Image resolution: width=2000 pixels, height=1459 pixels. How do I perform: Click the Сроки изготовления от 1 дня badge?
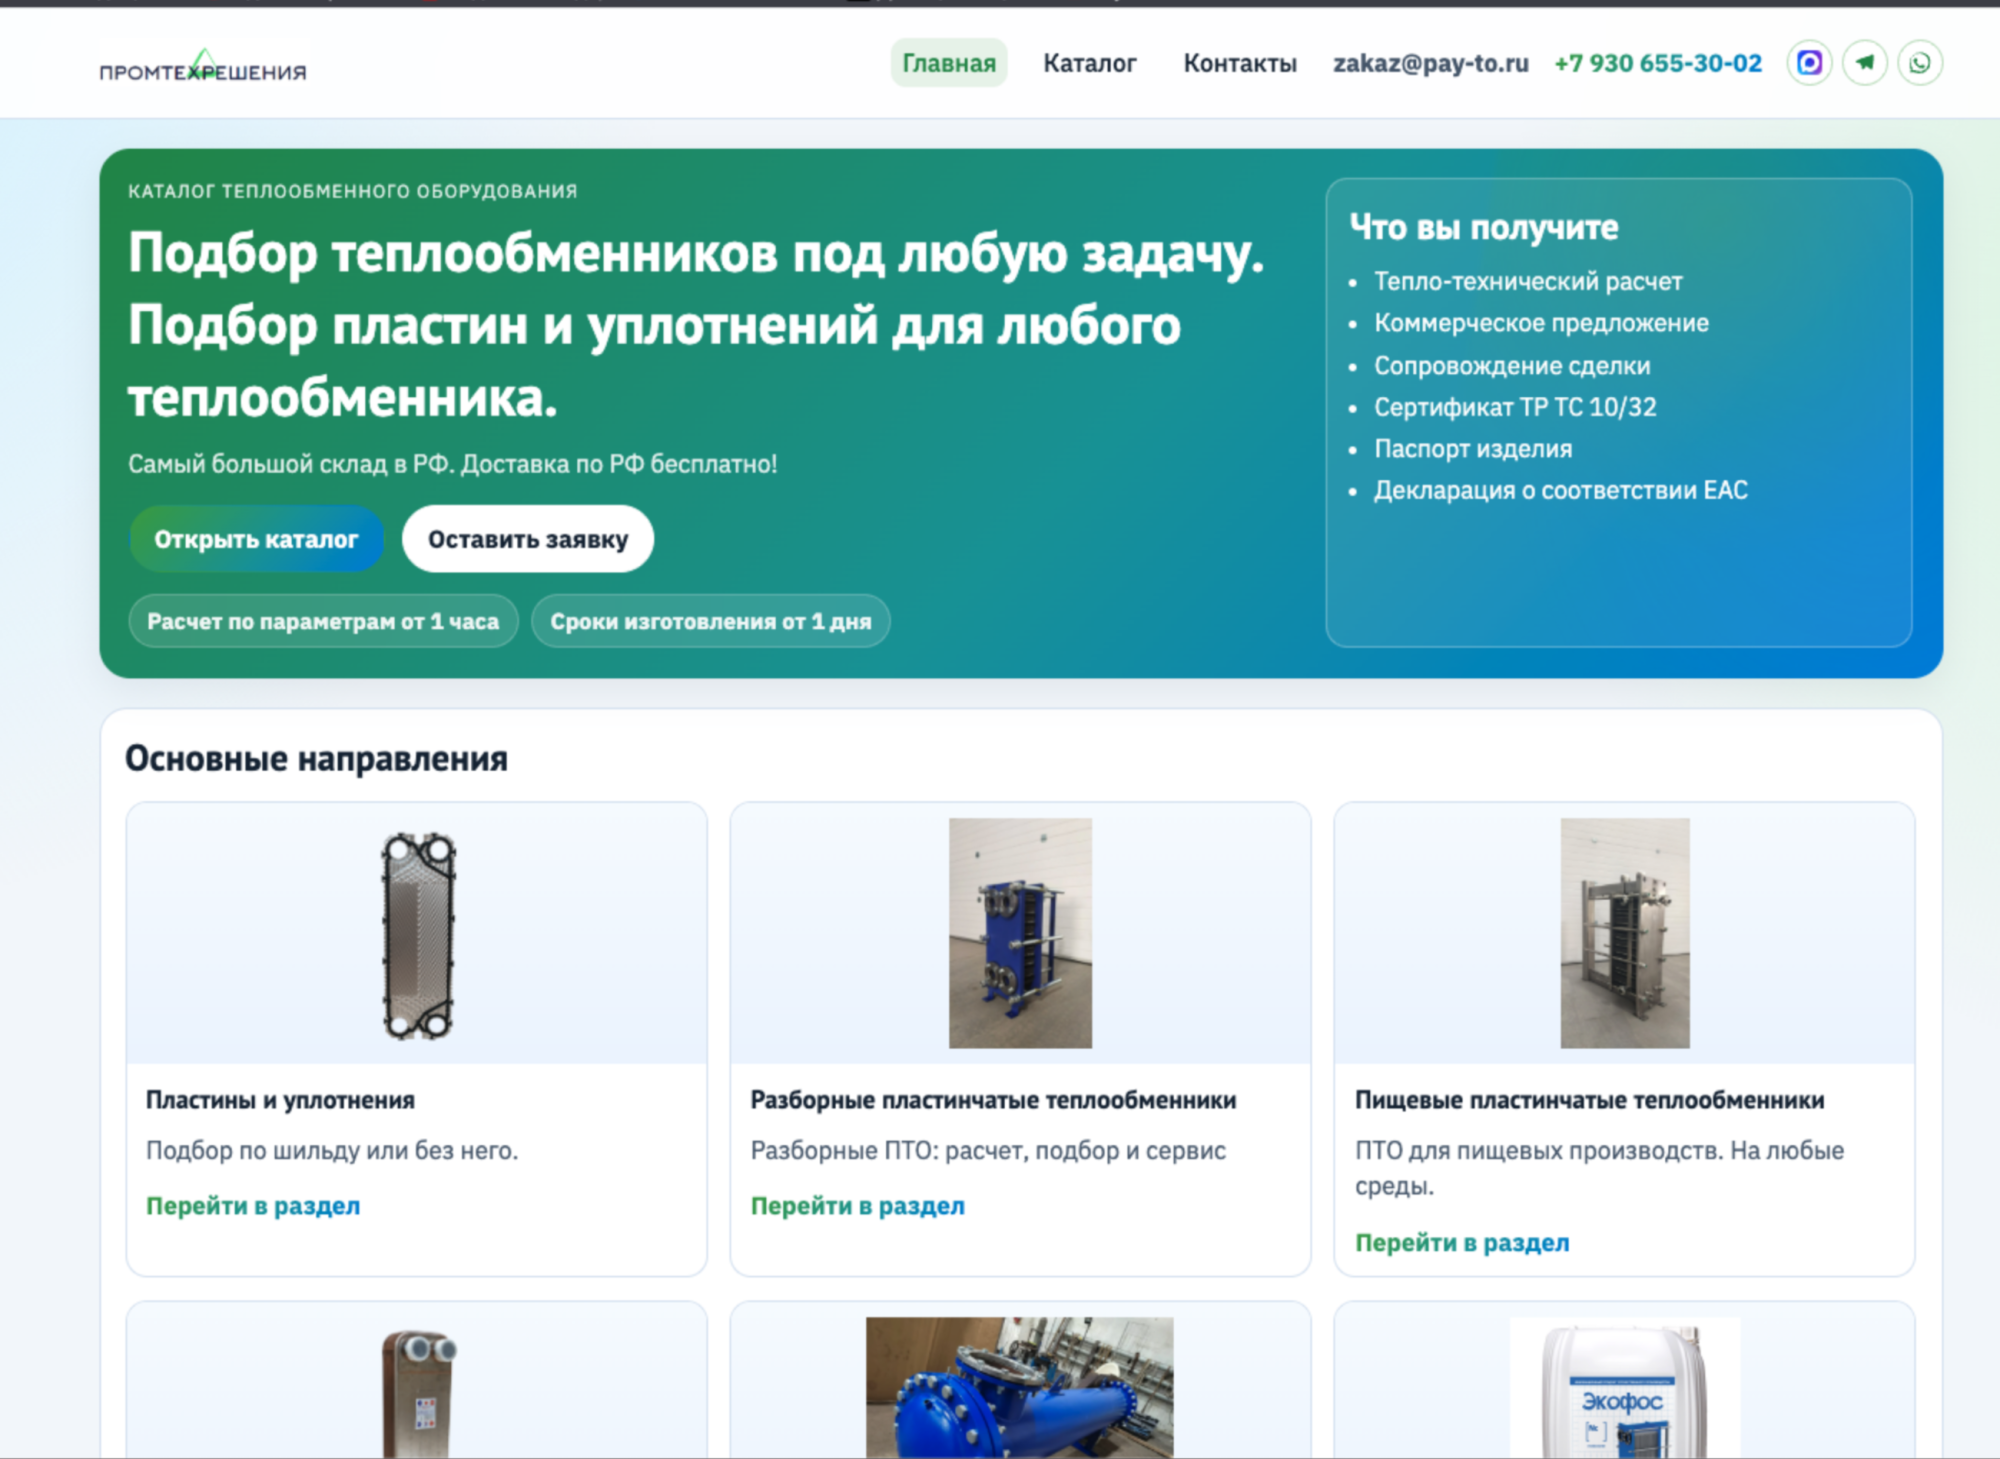pos(710,621)
